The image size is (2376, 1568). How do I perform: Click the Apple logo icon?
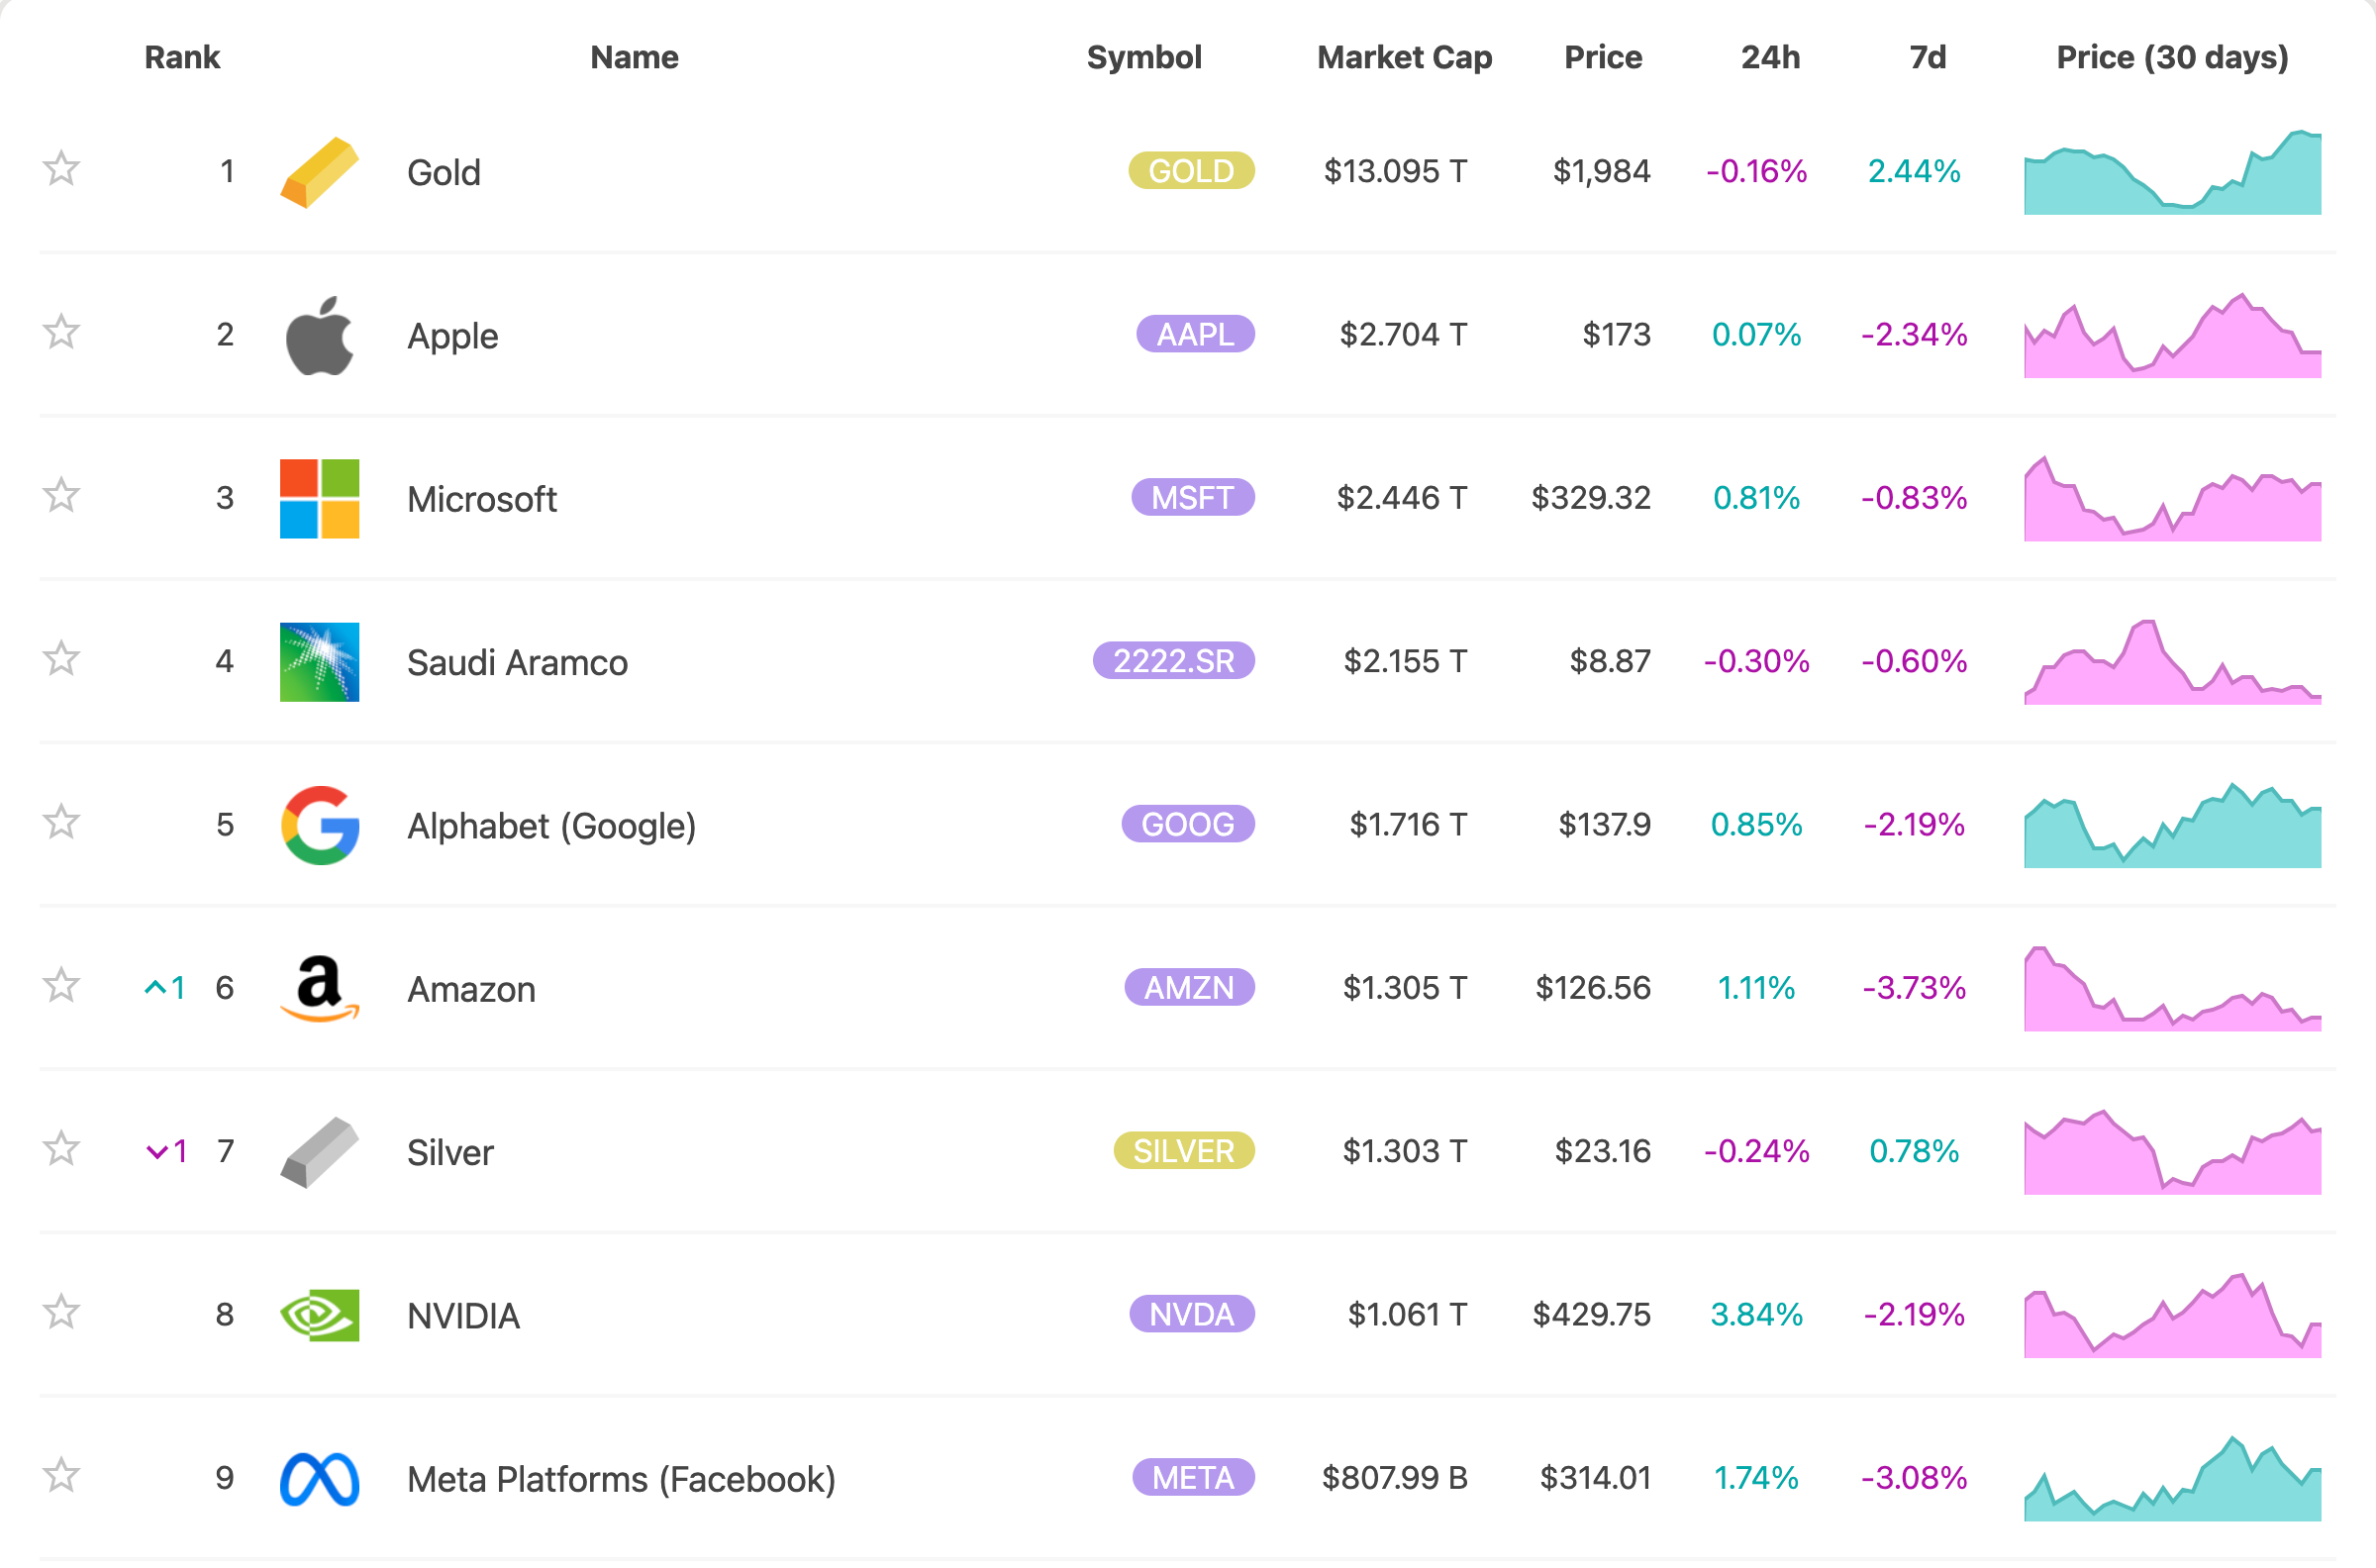(x=319, y=336)
